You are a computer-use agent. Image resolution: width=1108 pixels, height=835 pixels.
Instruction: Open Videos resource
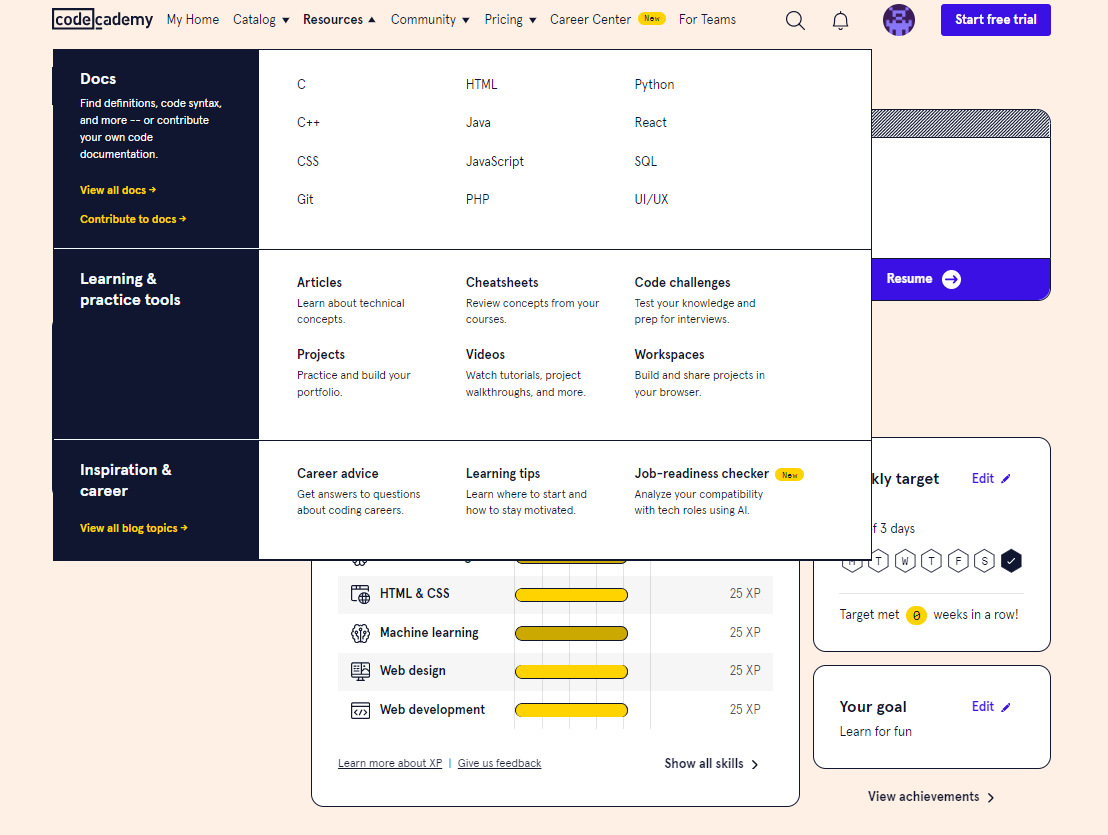coord(485,355)
